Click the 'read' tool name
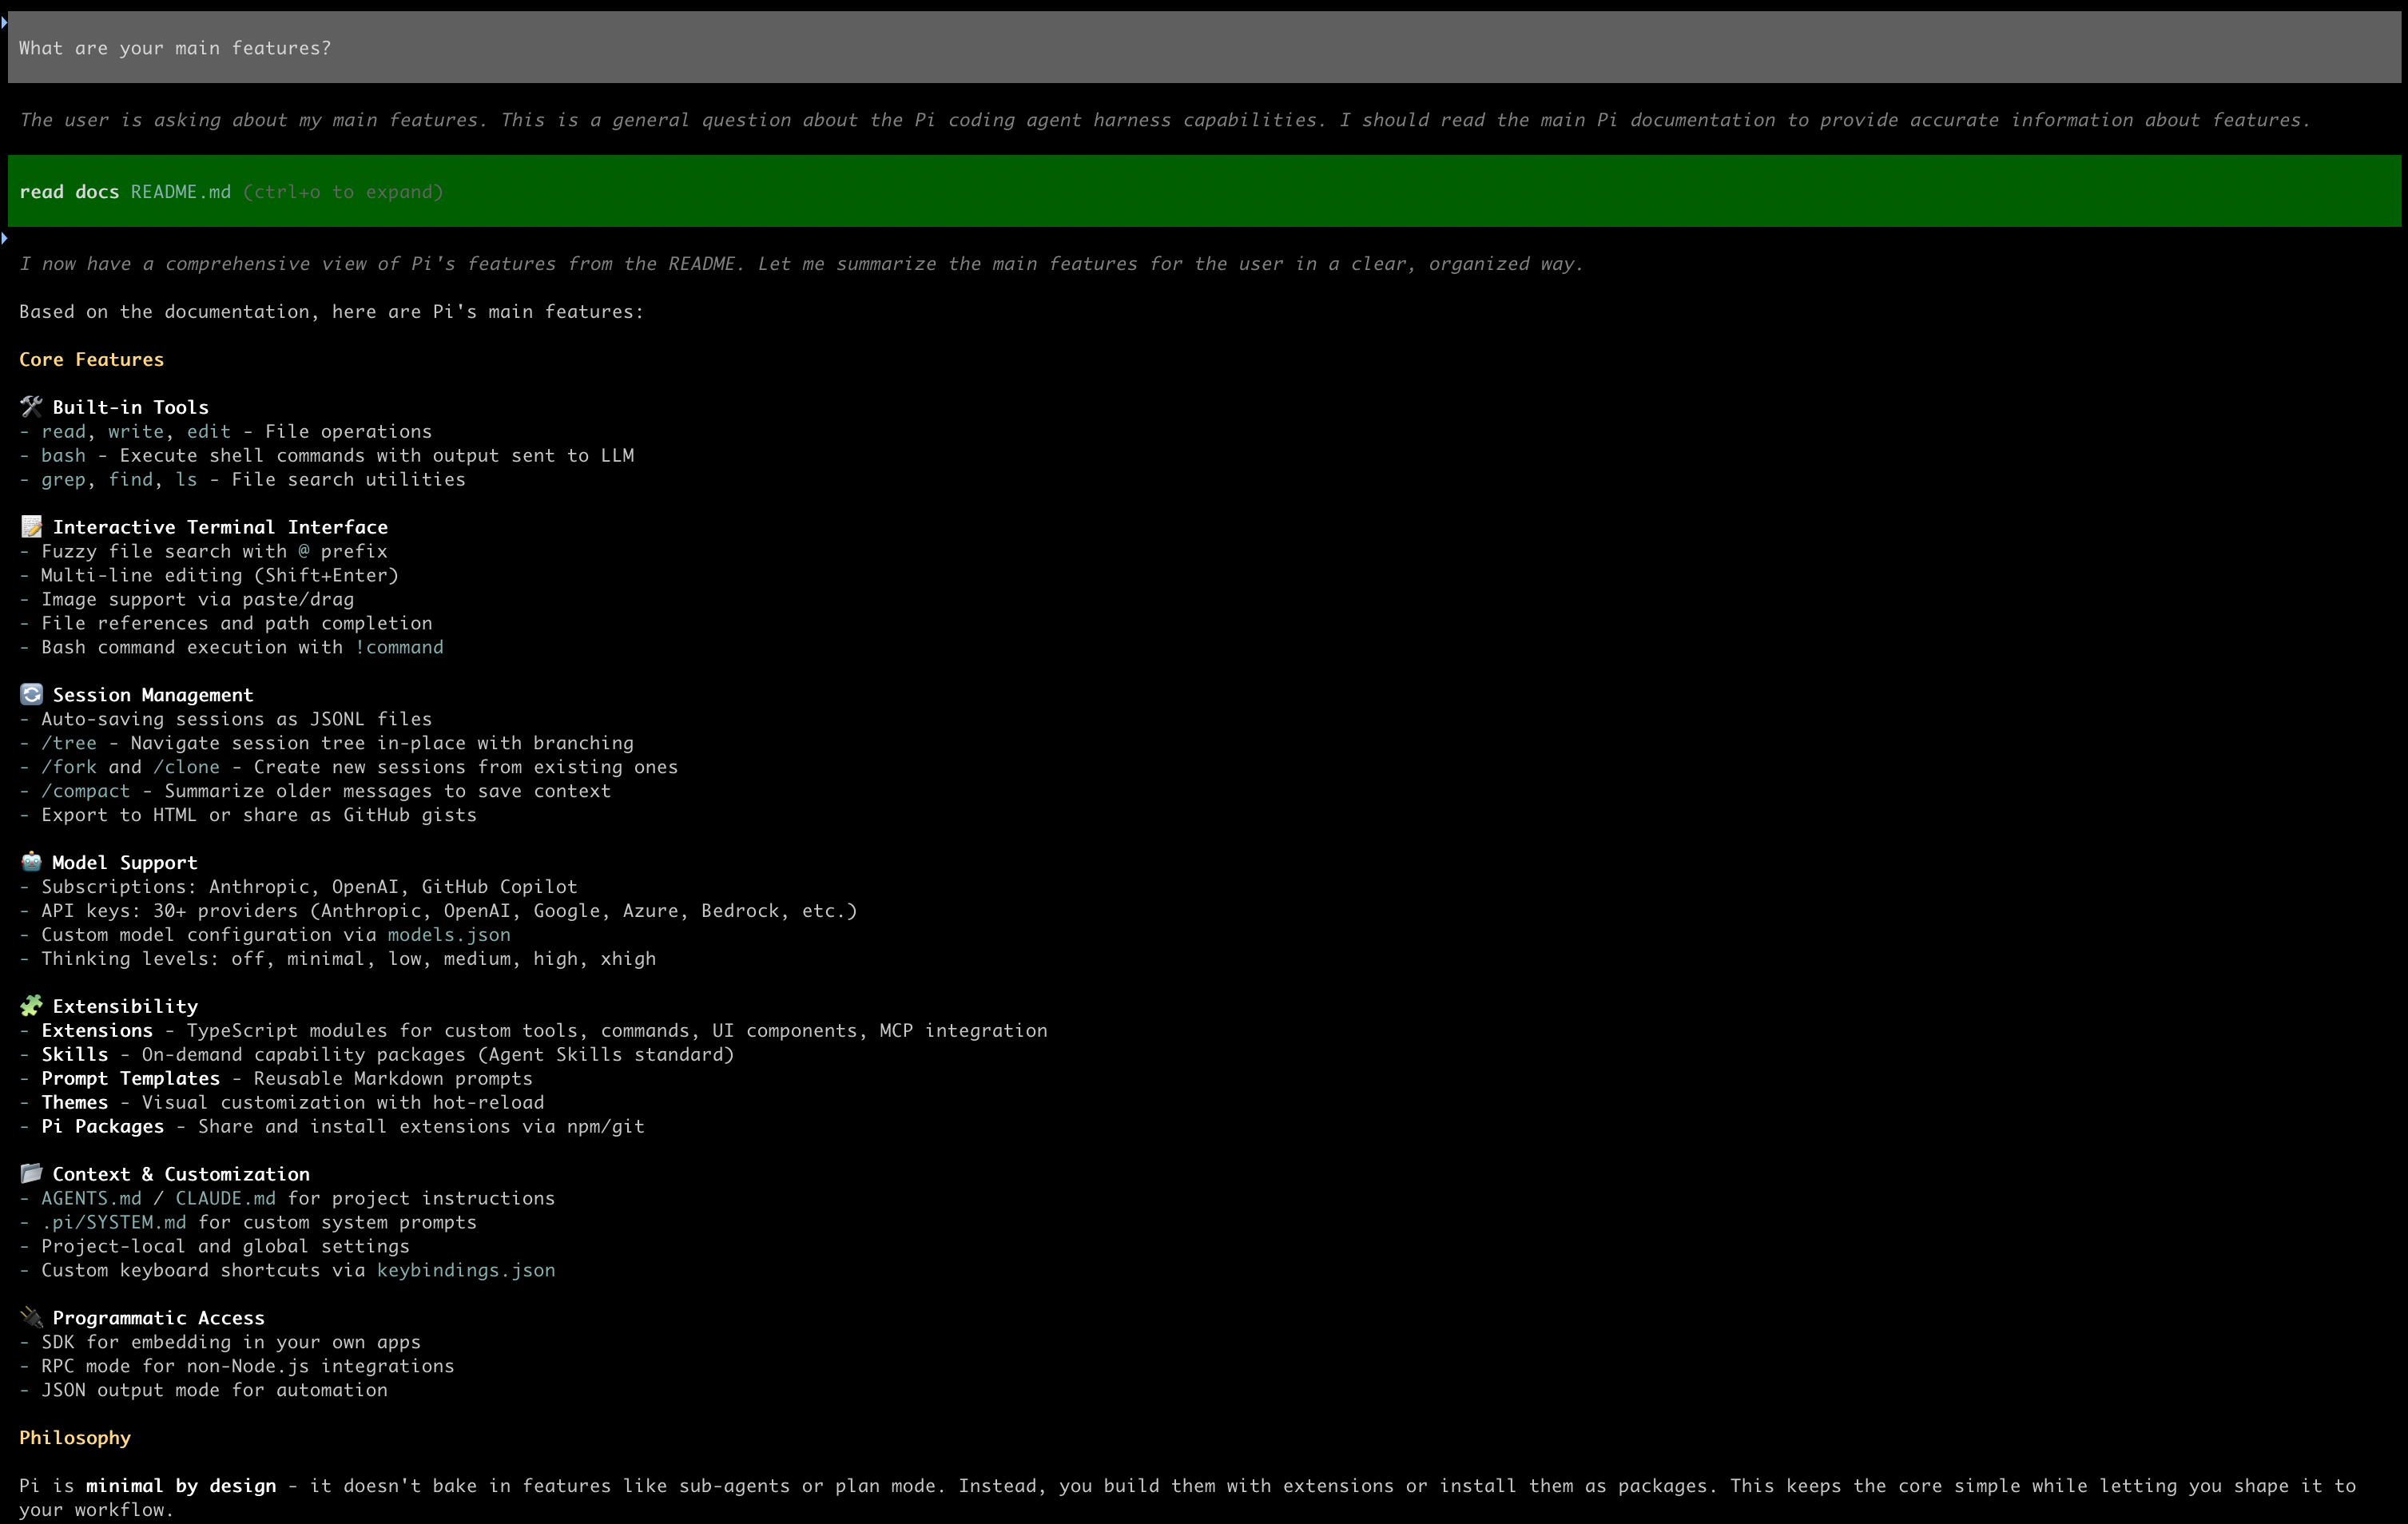This screenshot has width=2408, height=1524. point(64,431)
